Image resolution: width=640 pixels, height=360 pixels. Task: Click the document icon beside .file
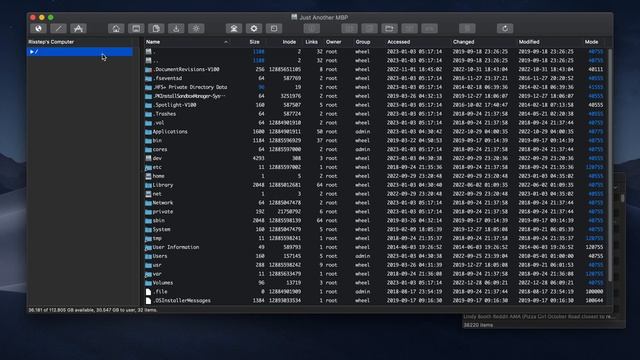[x=149, y=292]
